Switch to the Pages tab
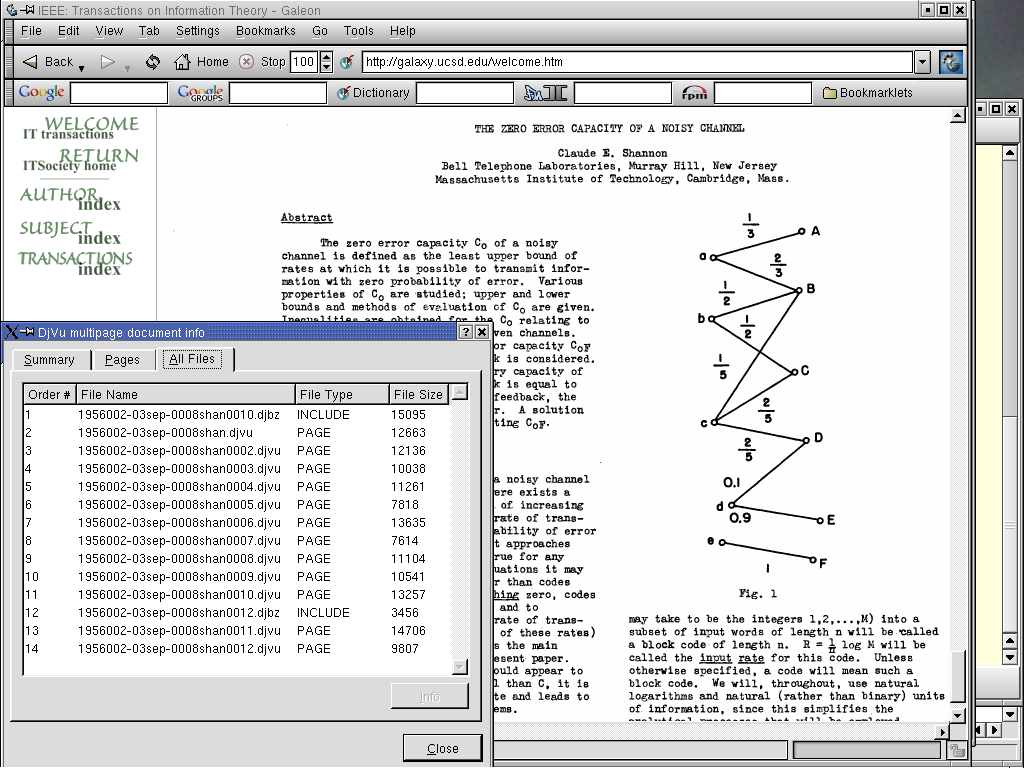1024x768 pixels. pos(122,360)
